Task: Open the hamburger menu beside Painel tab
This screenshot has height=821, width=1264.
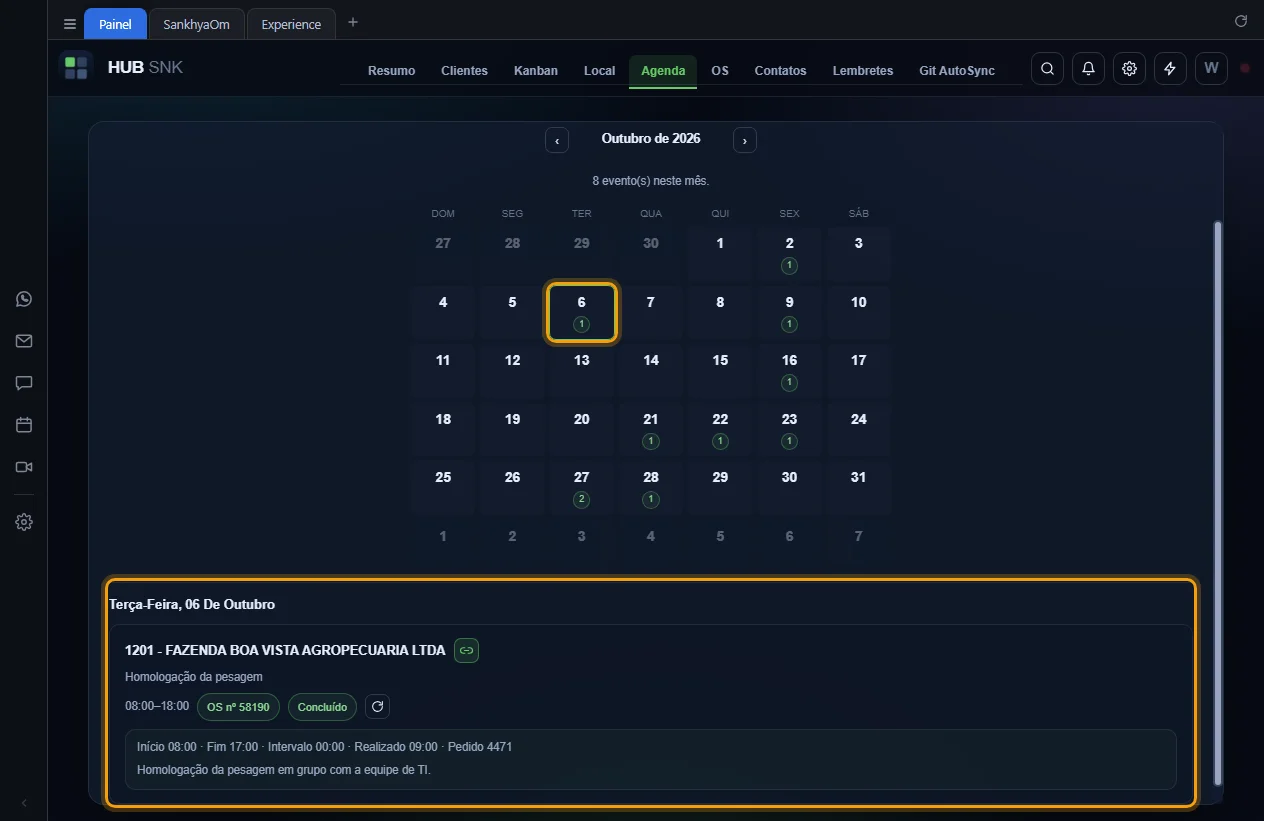Action: [69, 24]
